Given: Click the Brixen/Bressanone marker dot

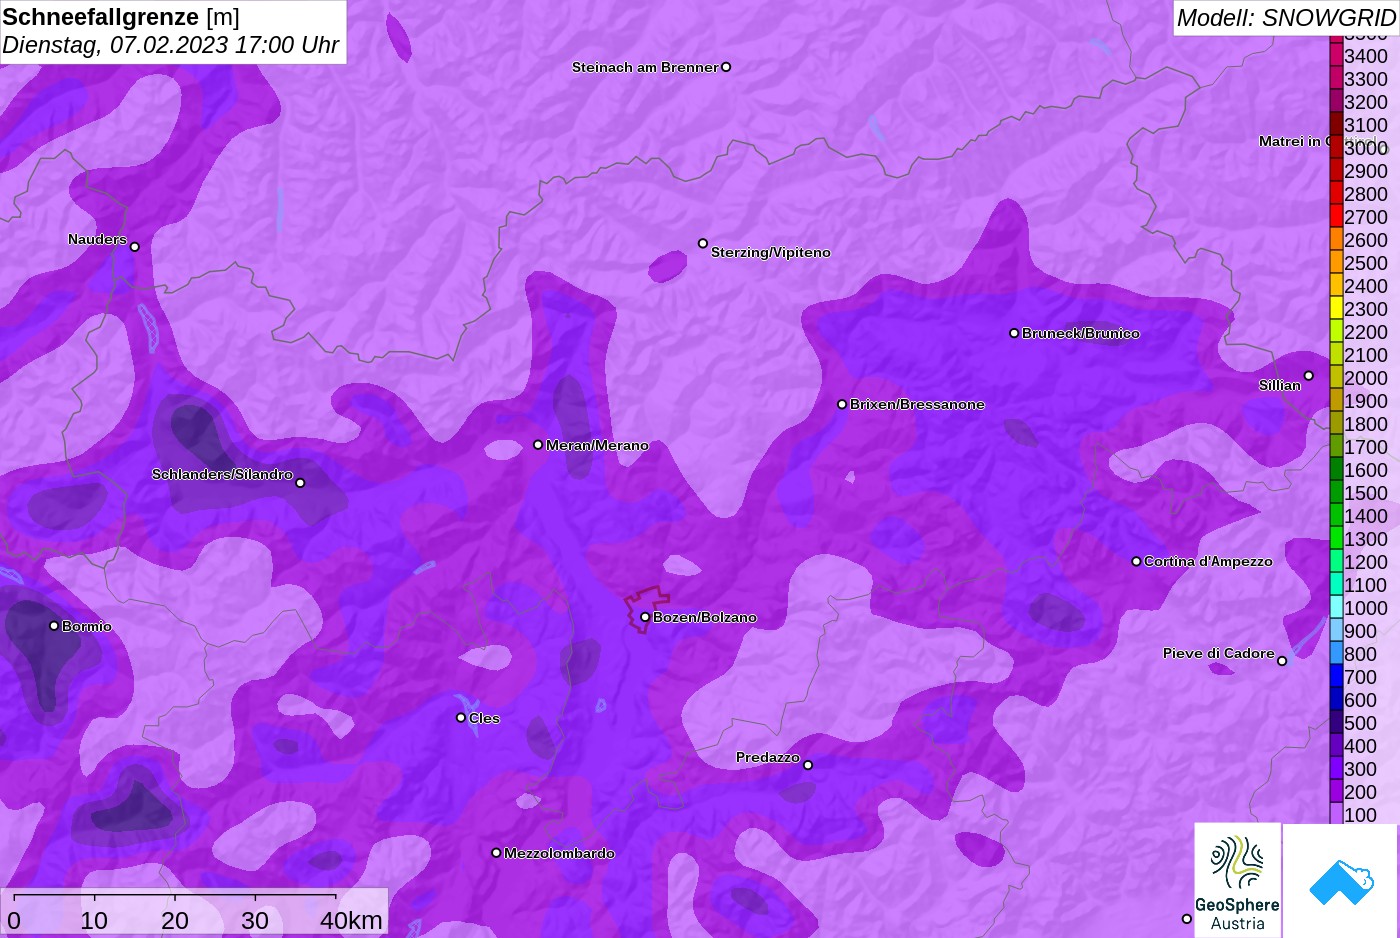Looking at the screenshot, I should 842,404.
